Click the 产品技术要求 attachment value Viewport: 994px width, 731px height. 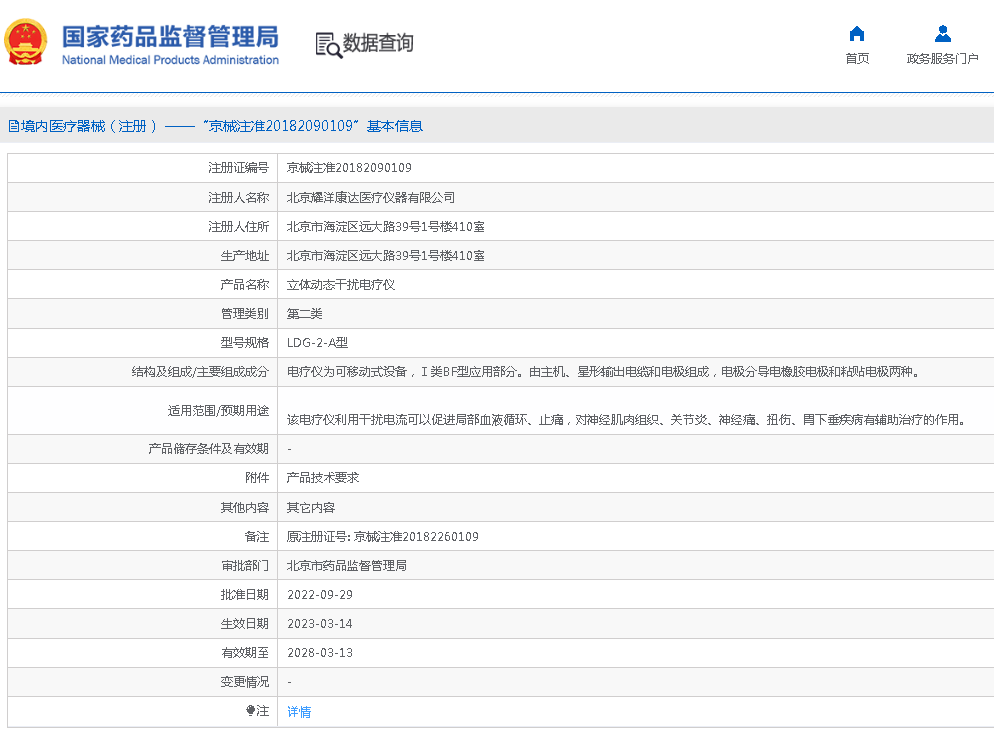click(x=323, y=478)
